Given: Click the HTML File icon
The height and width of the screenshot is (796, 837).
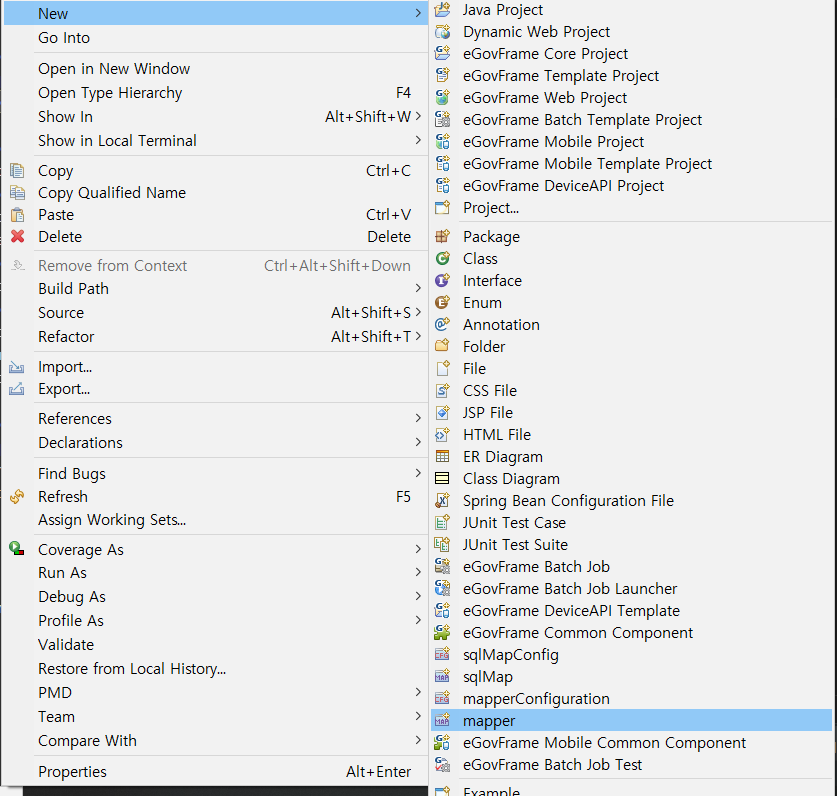Looking at the screenshot, I should (443, 435).
